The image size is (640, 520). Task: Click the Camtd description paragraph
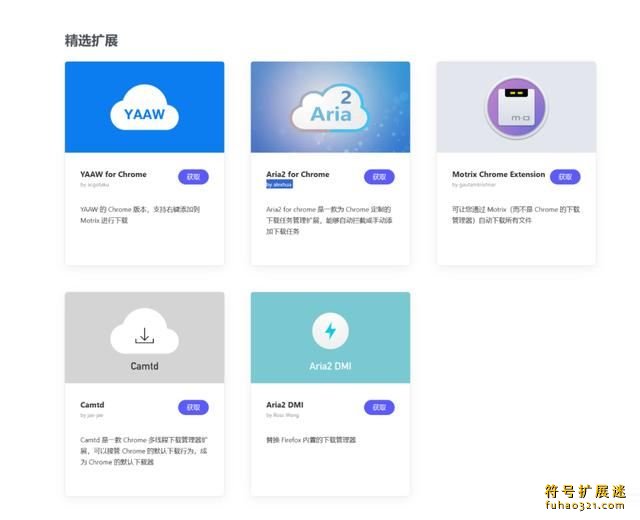pyautogui.click(x=144, y=451)
